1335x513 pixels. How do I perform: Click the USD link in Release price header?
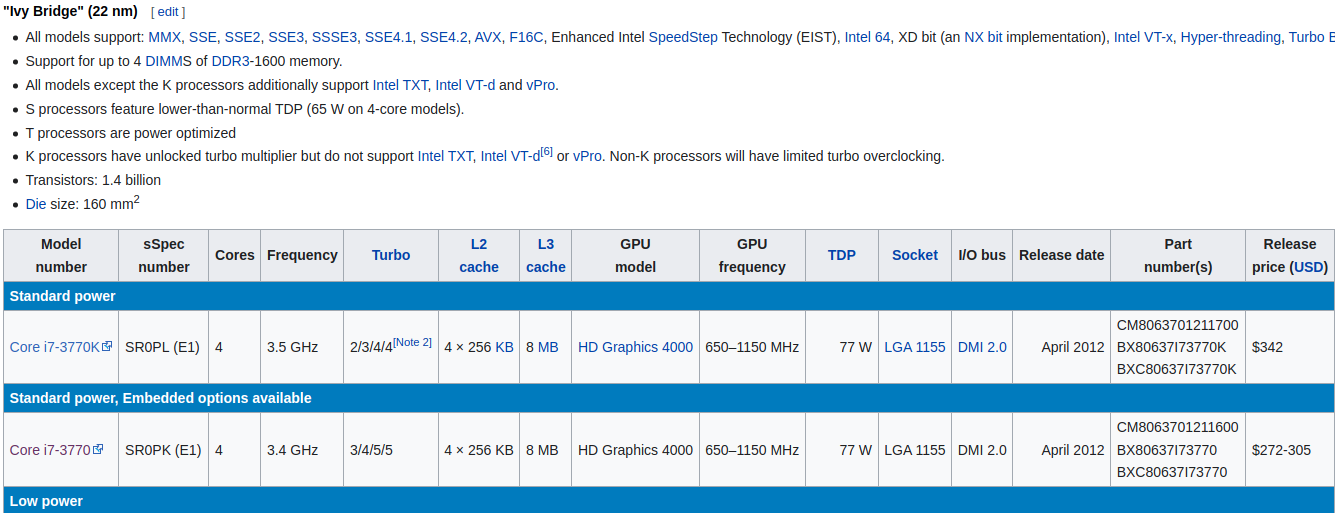tap(1309, 267)
